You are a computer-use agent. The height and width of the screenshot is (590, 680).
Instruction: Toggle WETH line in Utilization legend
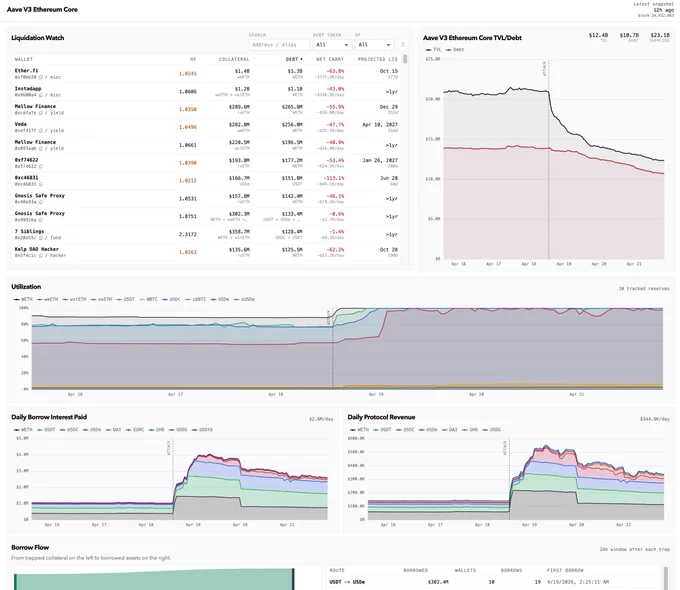click(x=23, y=299)
